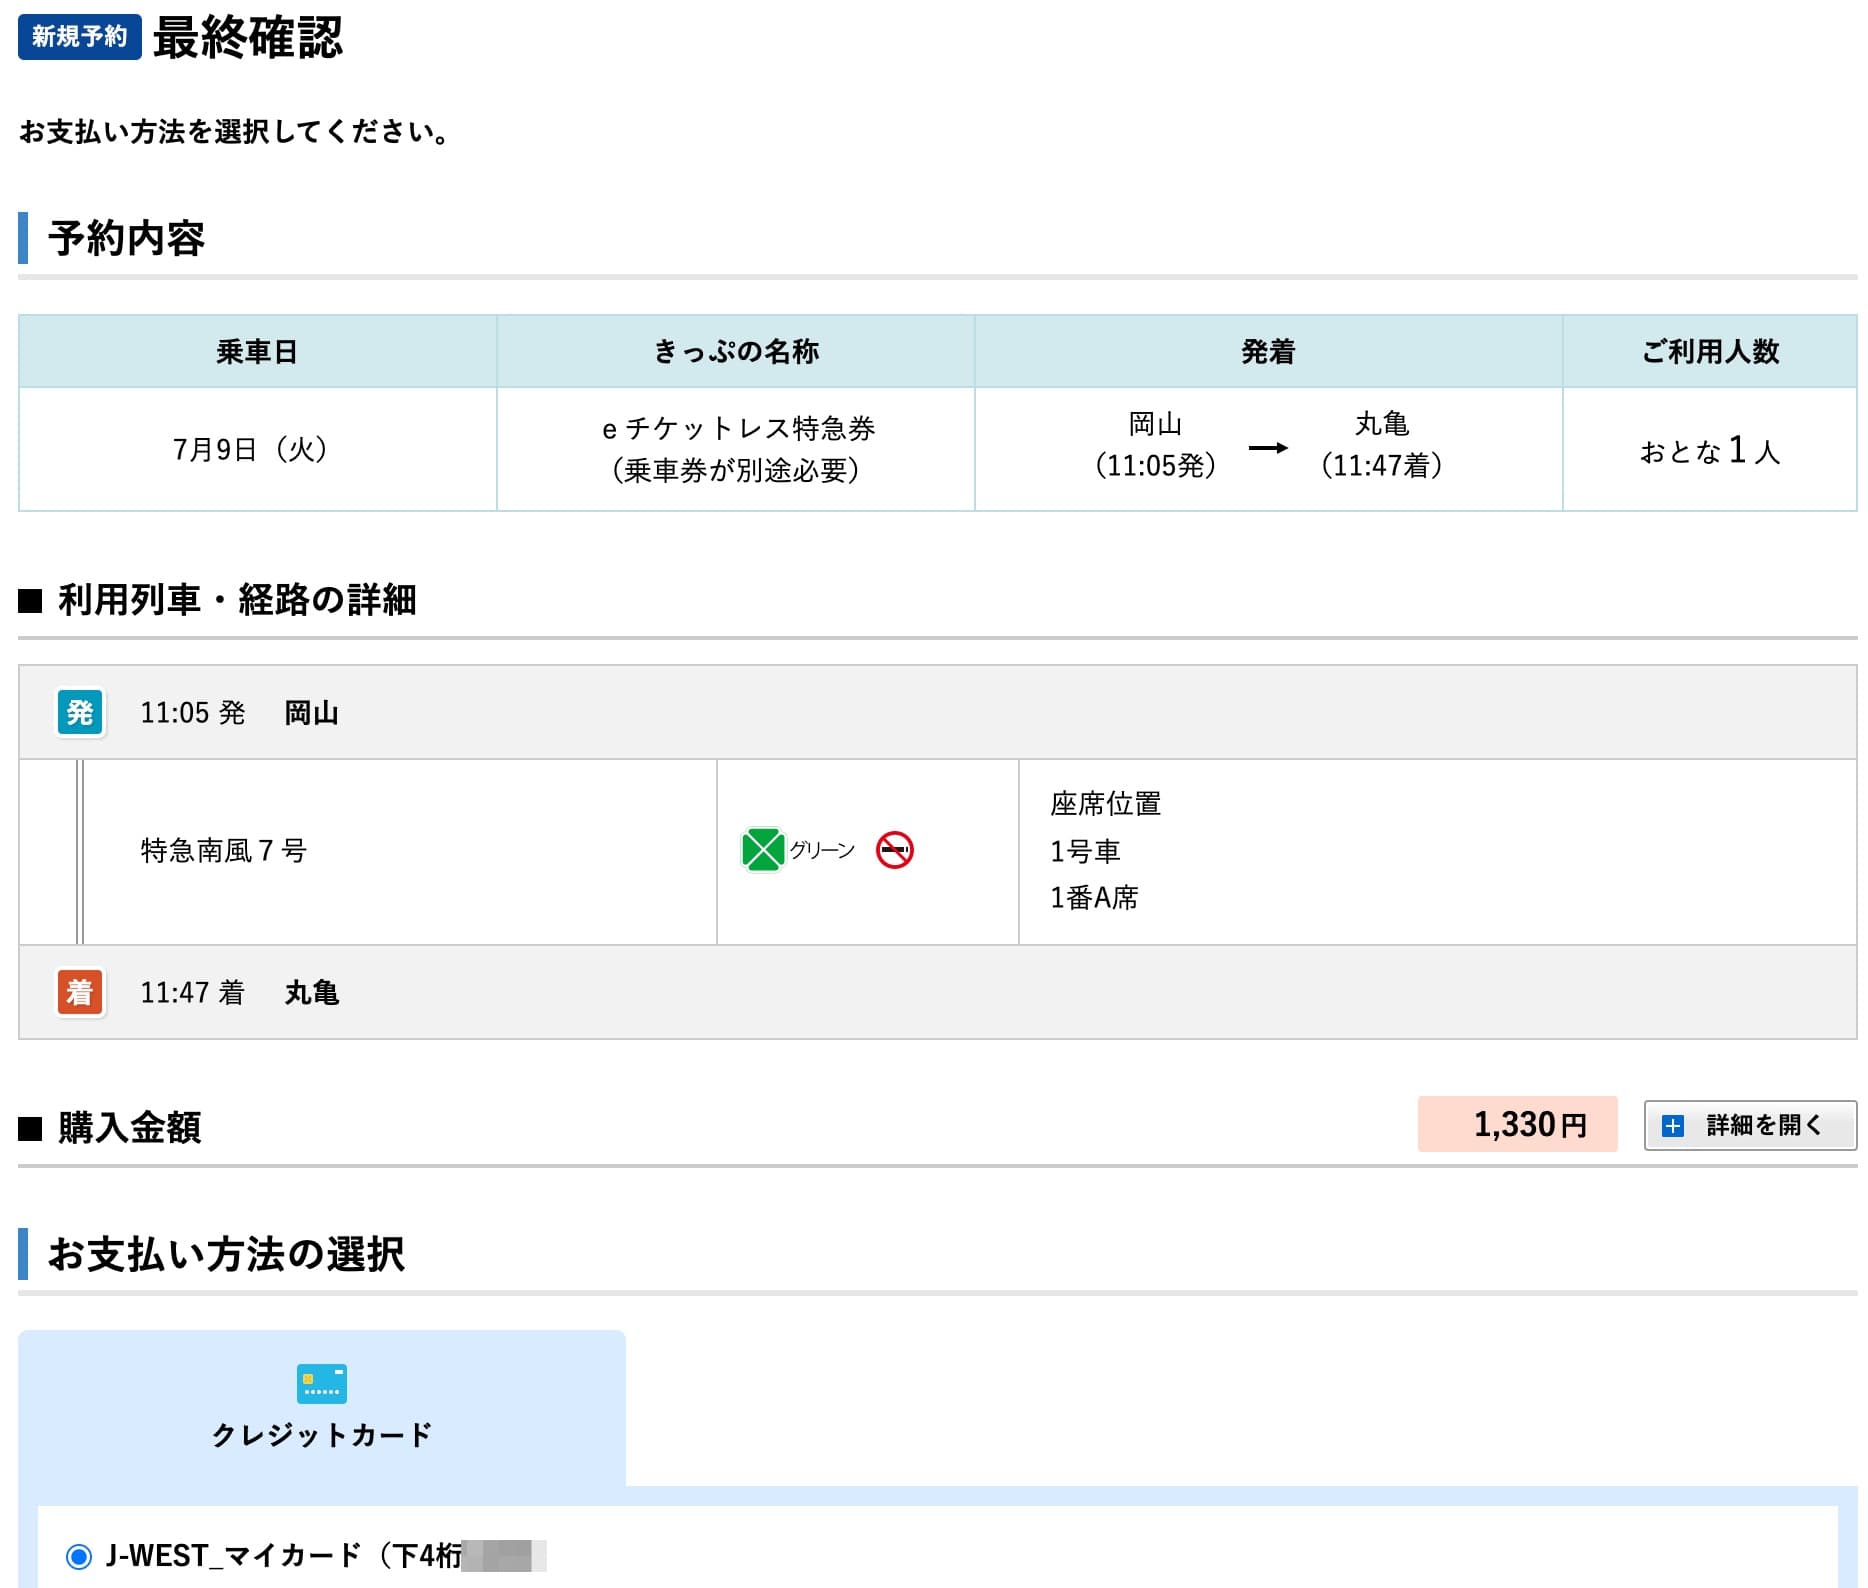
Task: Click the 1号車 car number text
Action: click(x=1085, y=851)
